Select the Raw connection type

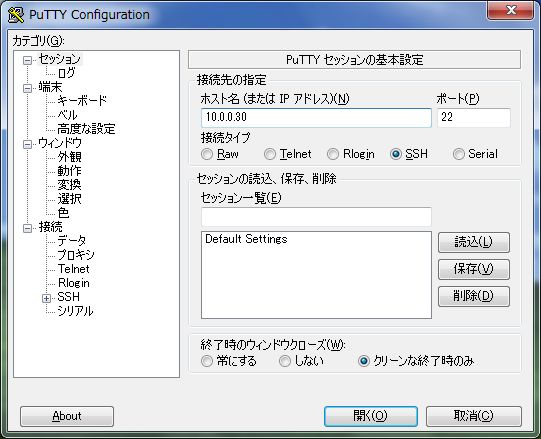[x=207, y=154]
